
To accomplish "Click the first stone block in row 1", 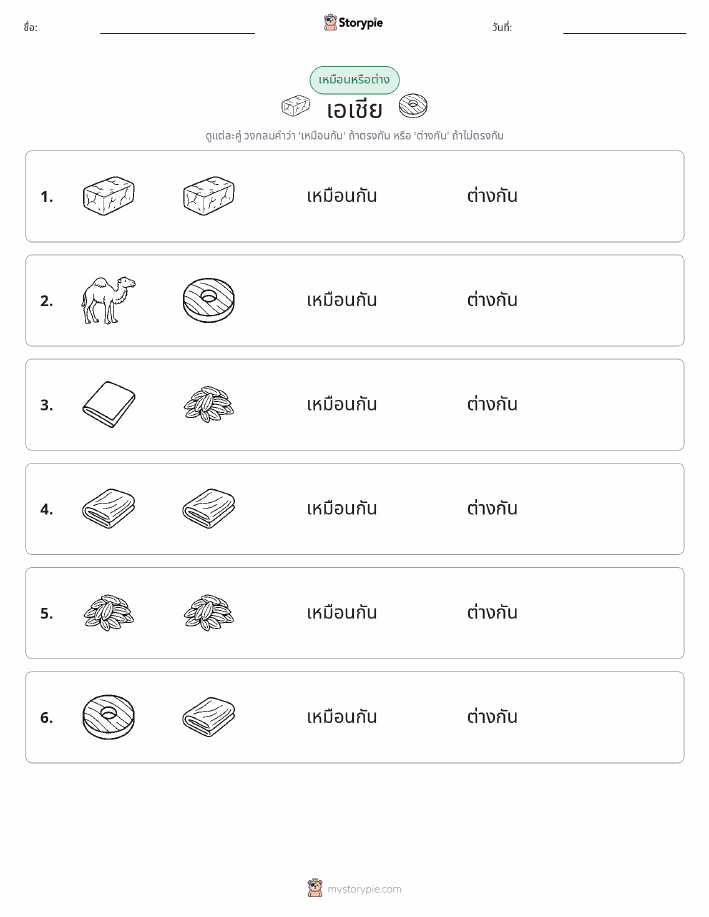I will click(x=108, y=196).
